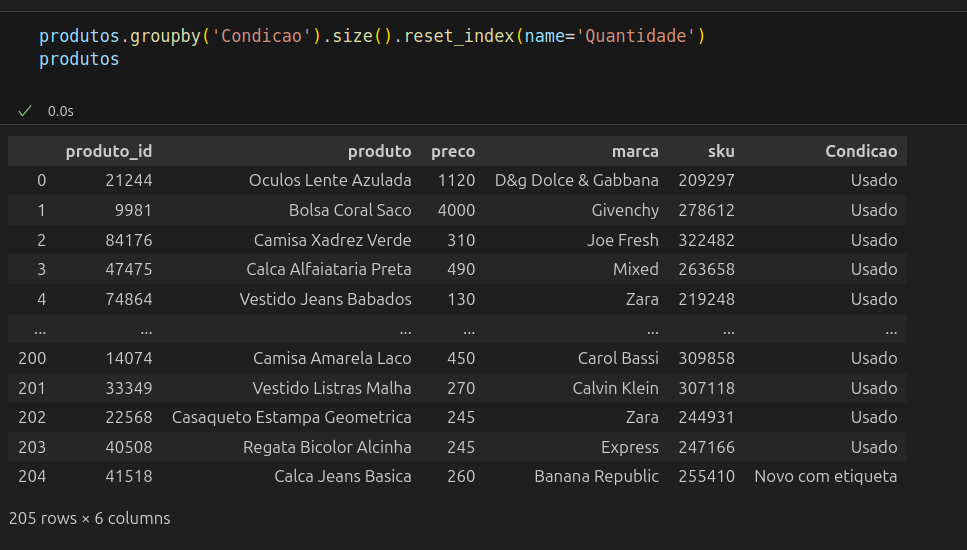Click the marca cell 'Carol Bassi'
The image size is (967, 550).
[618, 358]
